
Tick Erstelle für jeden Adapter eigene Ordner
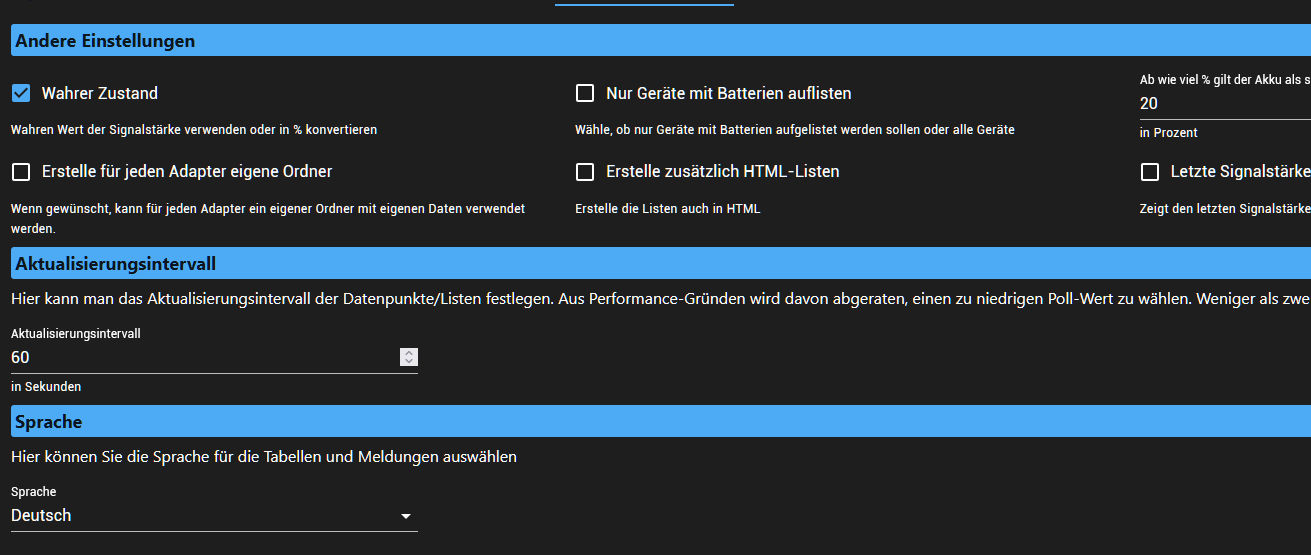pyautogui.click(x=21, y=172)
